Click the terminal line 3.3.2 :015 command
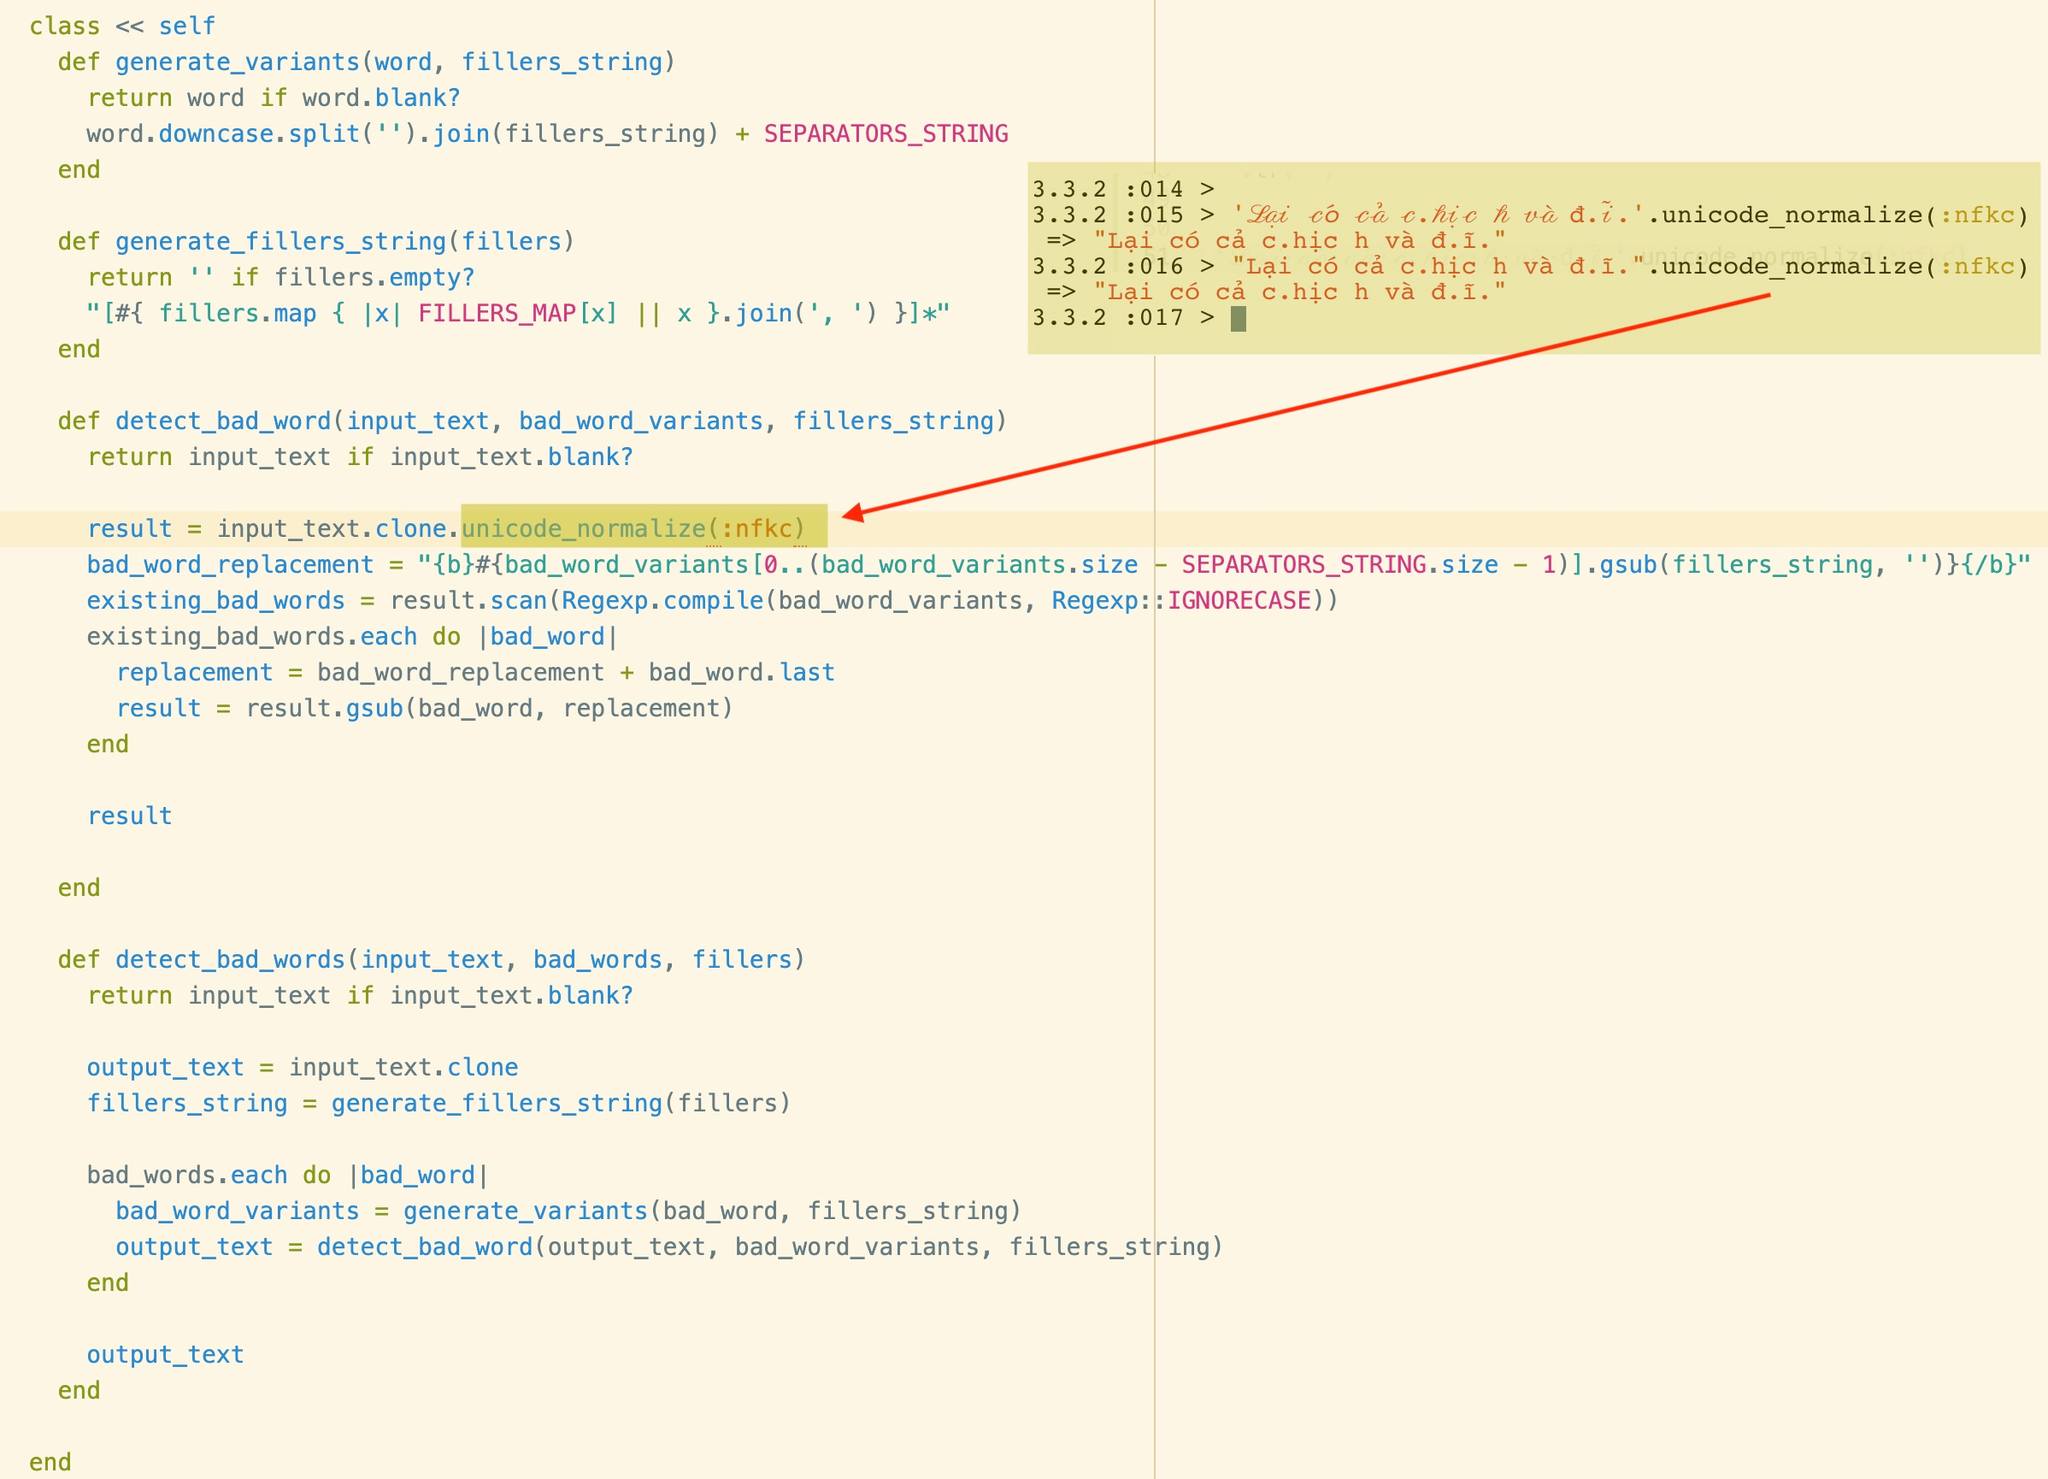The height and width of the screenshot is (1479, 2048). coord(1530,215)
